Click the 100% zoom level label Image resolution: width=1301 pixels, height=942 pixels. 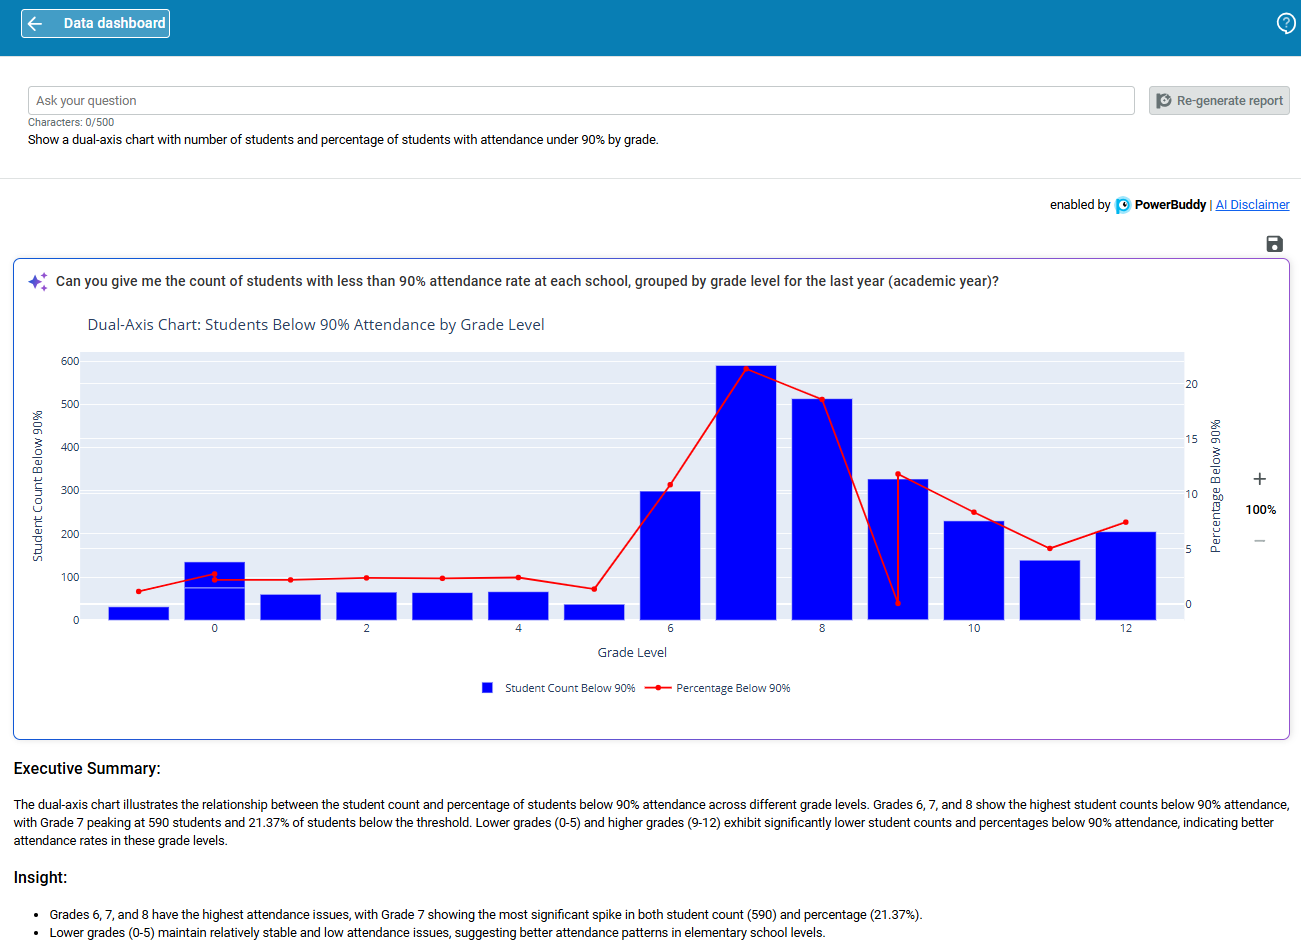1260,510
